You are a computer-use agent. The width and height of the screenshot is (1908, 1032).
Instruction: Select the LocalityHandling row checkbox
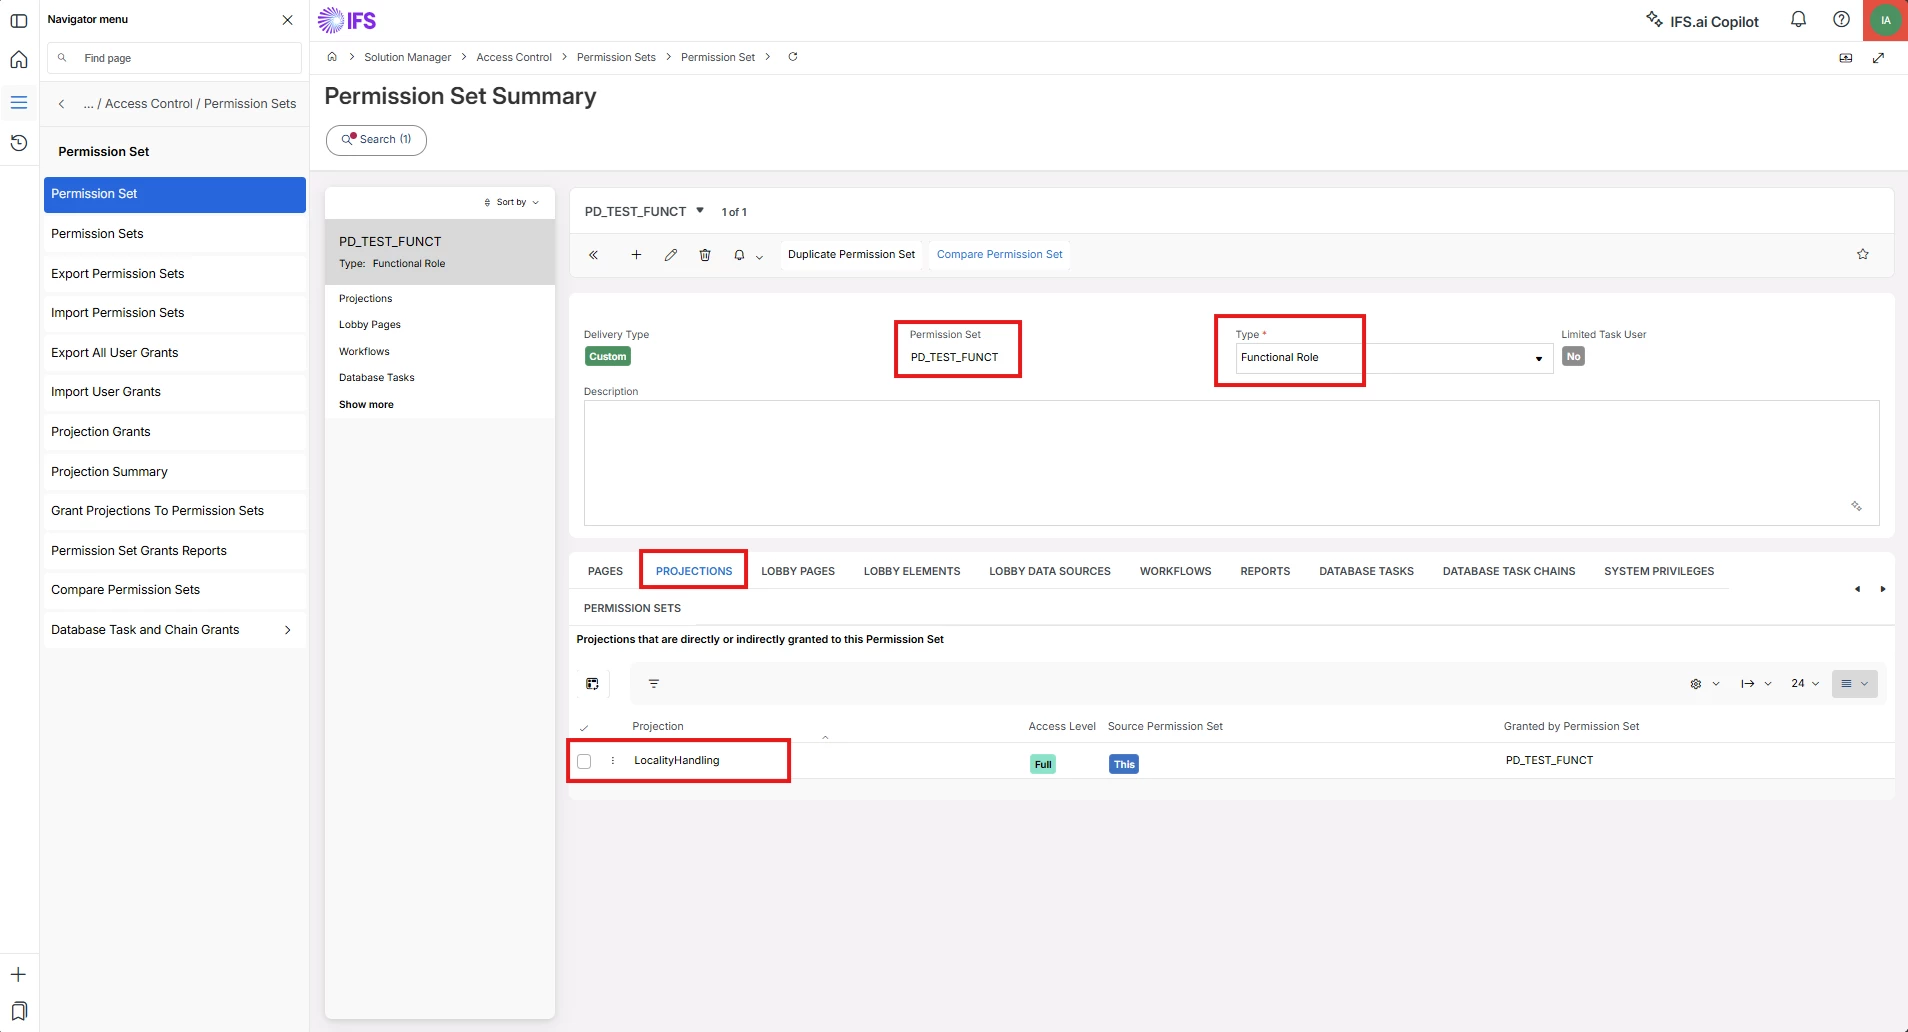tap(584, 761)
